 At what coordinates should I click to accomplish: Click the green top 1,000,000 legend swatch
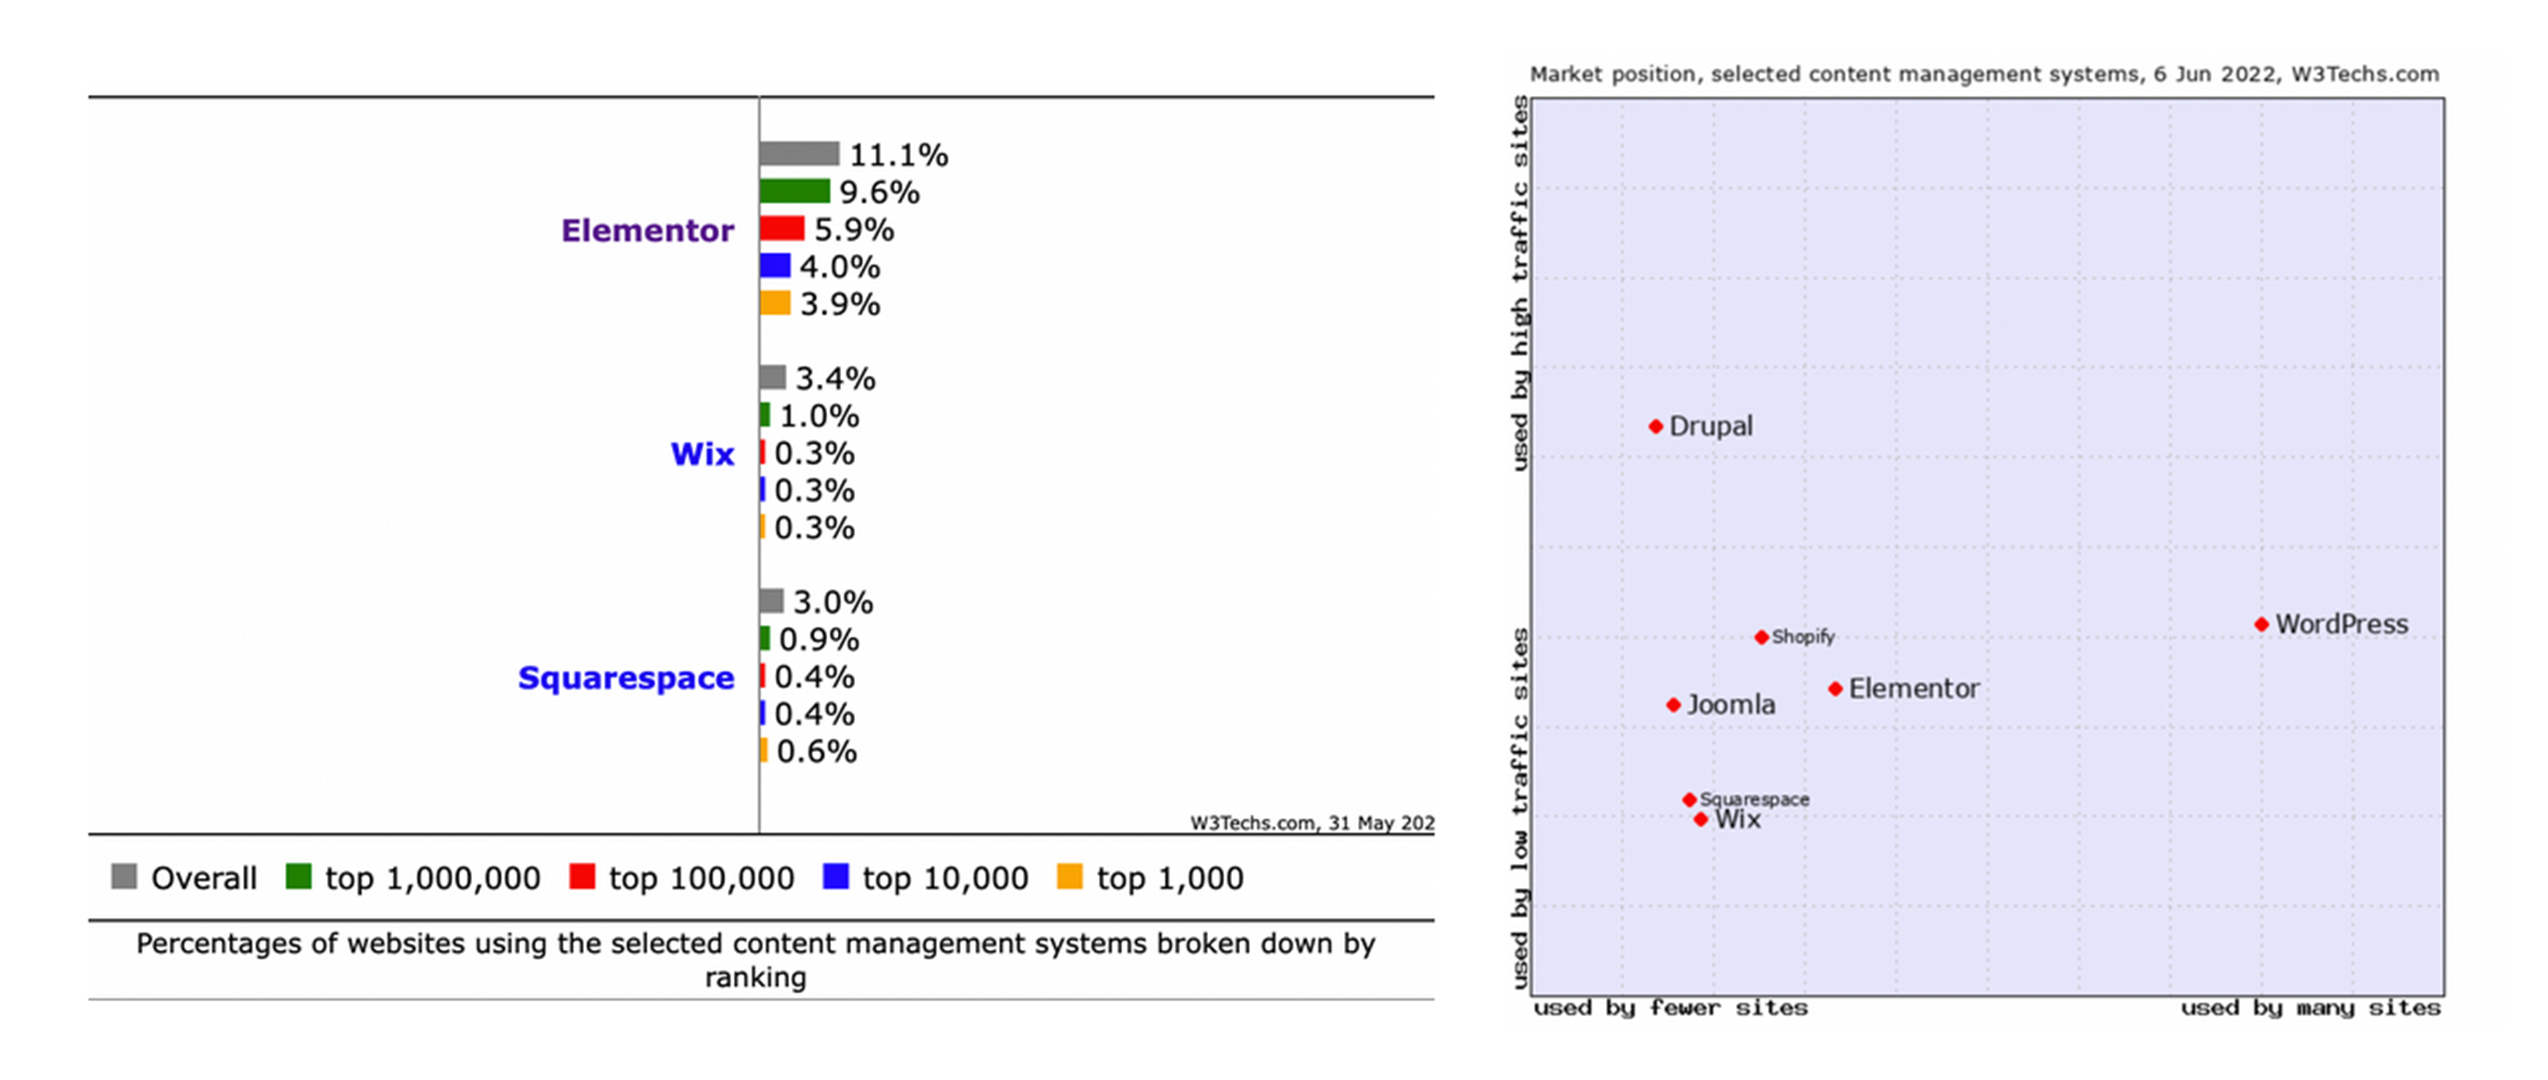point(298,877)
